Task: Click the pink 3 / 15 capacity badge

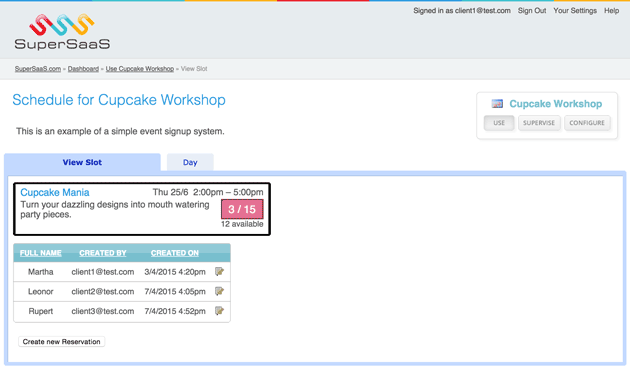Action: pyautogui.click(x=242, y=209)
